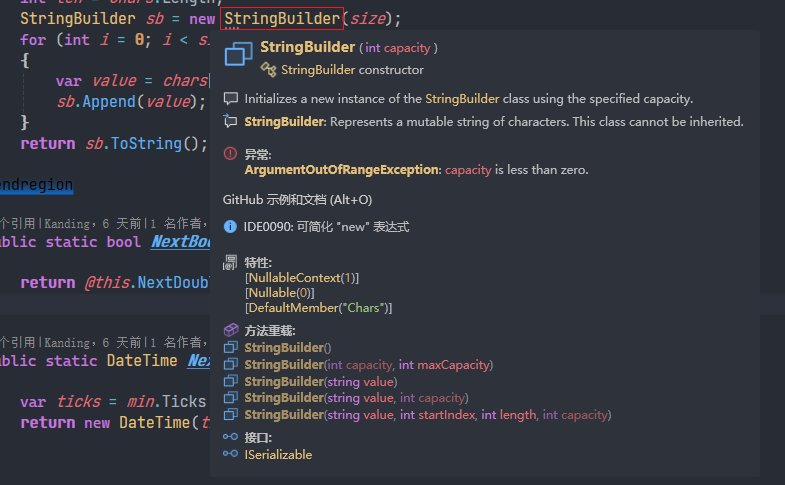Click the interface icon beside 接口
Viewport: 785px width, 485px height.
point(231,437)
